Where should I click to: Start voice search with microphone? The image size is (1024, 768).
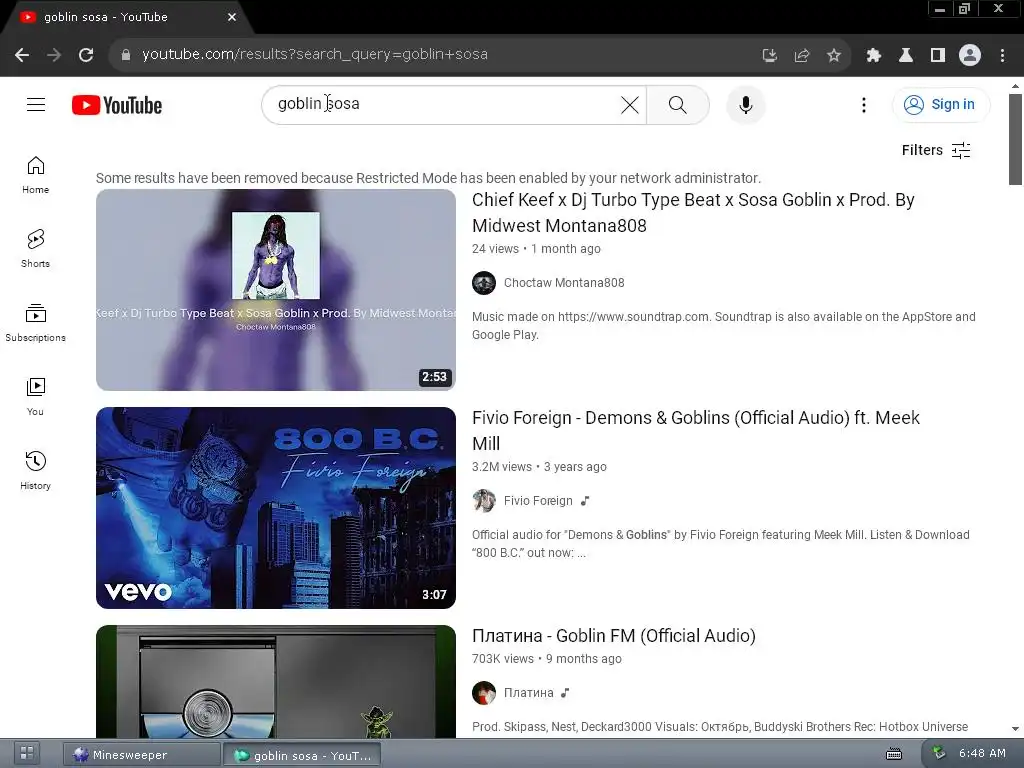coord(746,104)
